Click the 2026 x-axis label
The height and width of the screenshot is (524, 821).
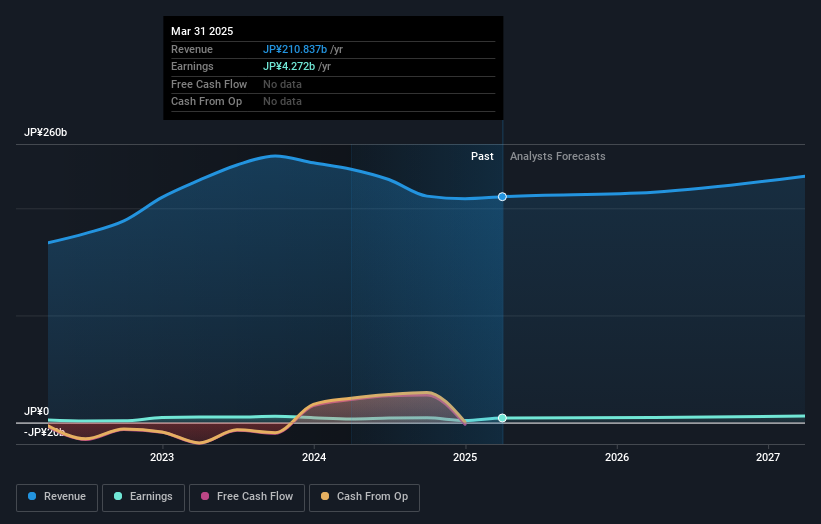617,458
